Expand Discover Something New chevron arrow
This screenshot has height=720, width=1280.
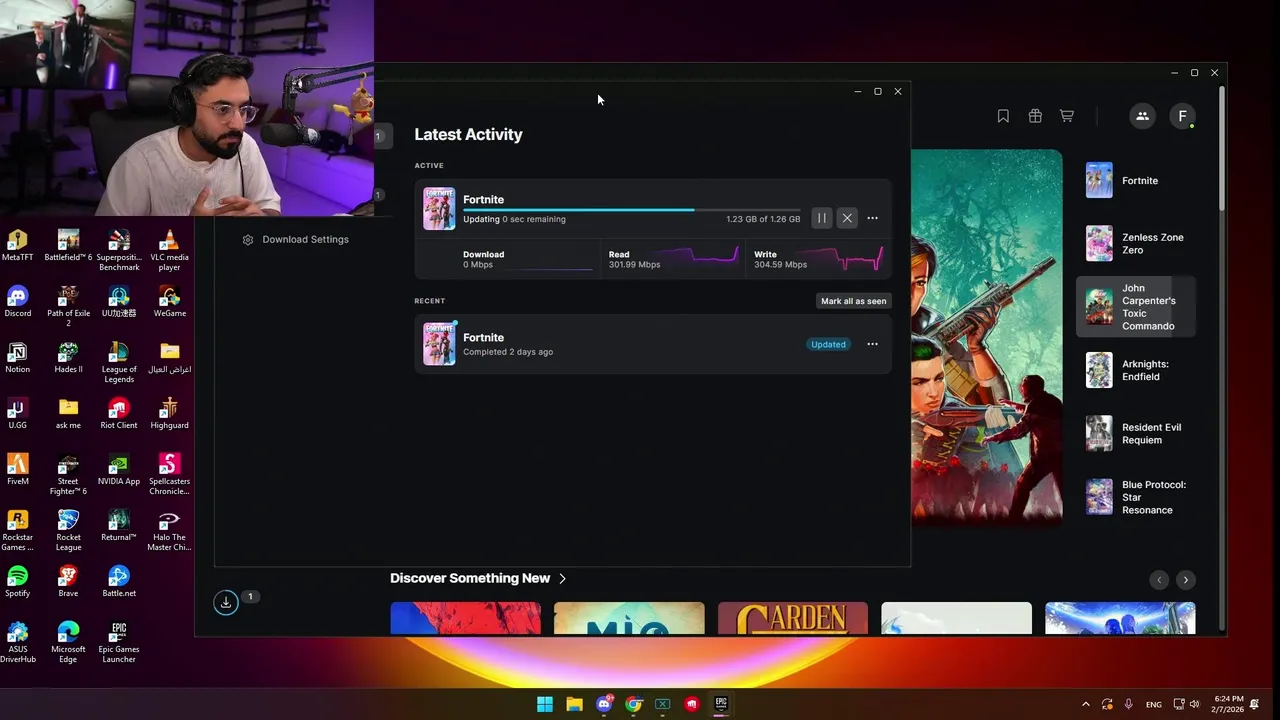[x=562, y=578]
